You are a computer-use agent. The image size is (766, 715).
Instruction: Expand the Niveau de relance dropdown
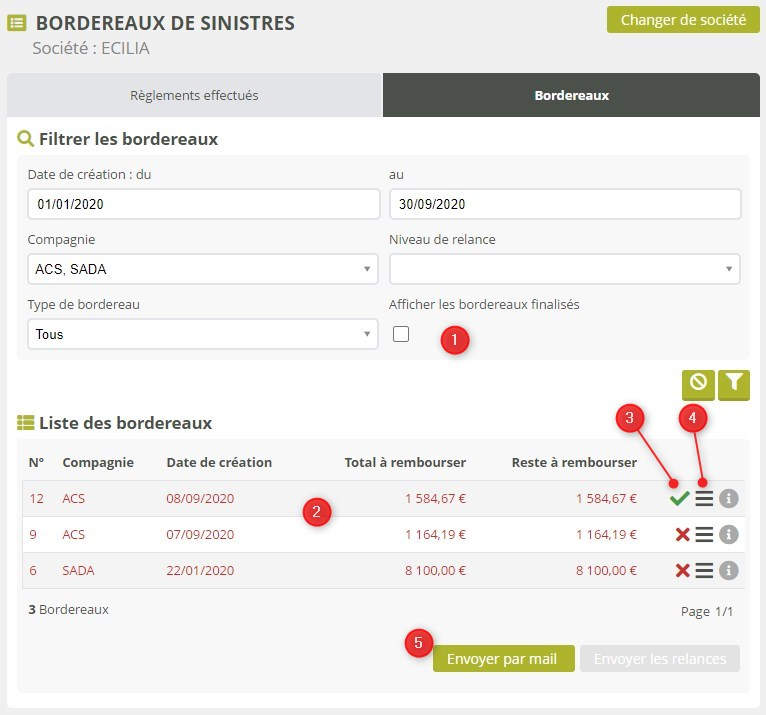click(564, 269)
